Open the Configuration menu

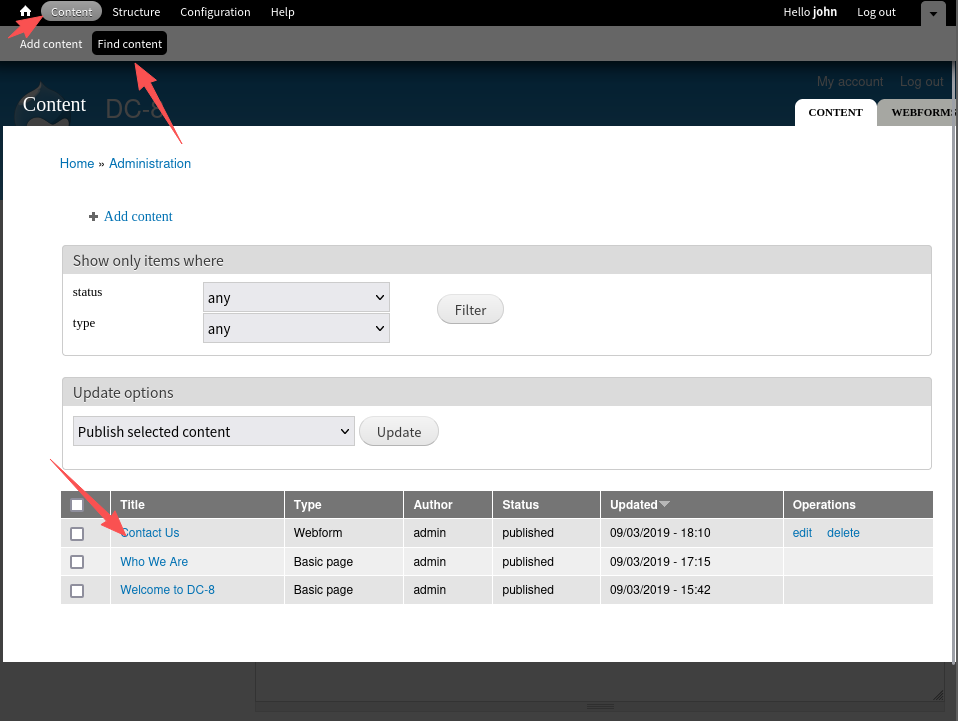[x=215, y=12]
